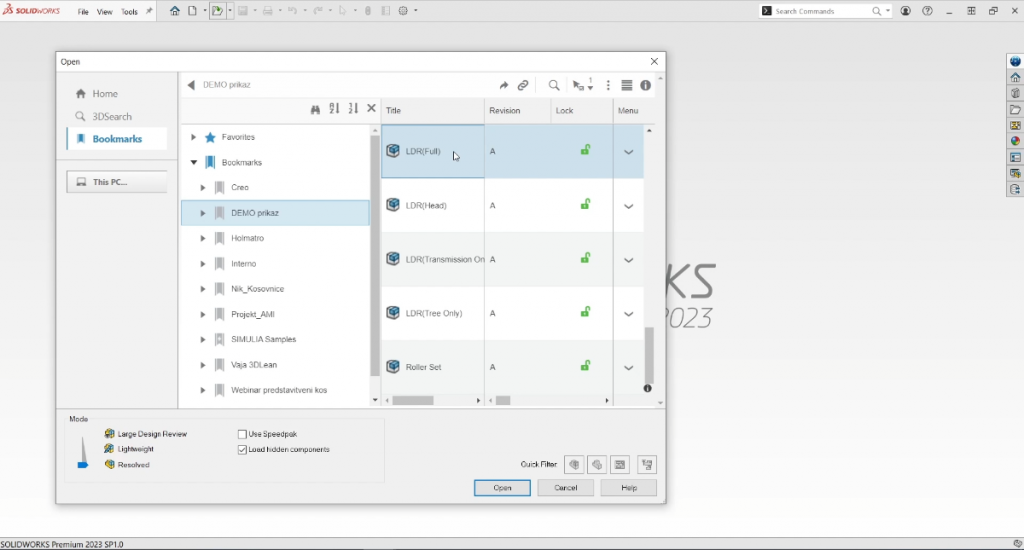Click the lock icon for LDR(Head)

585,205
